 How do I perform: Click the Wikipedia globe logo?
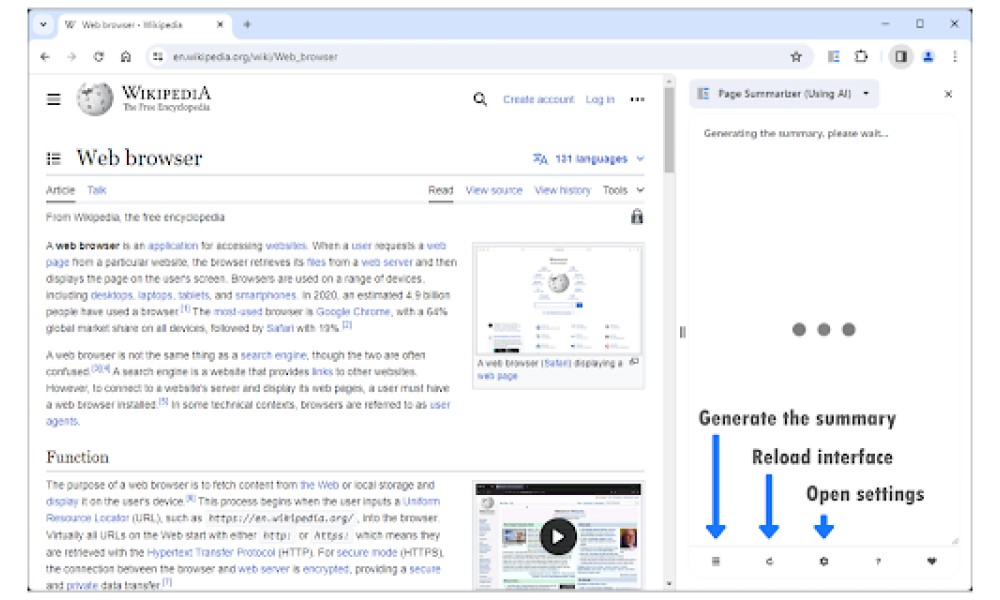[x=94, y=99]
